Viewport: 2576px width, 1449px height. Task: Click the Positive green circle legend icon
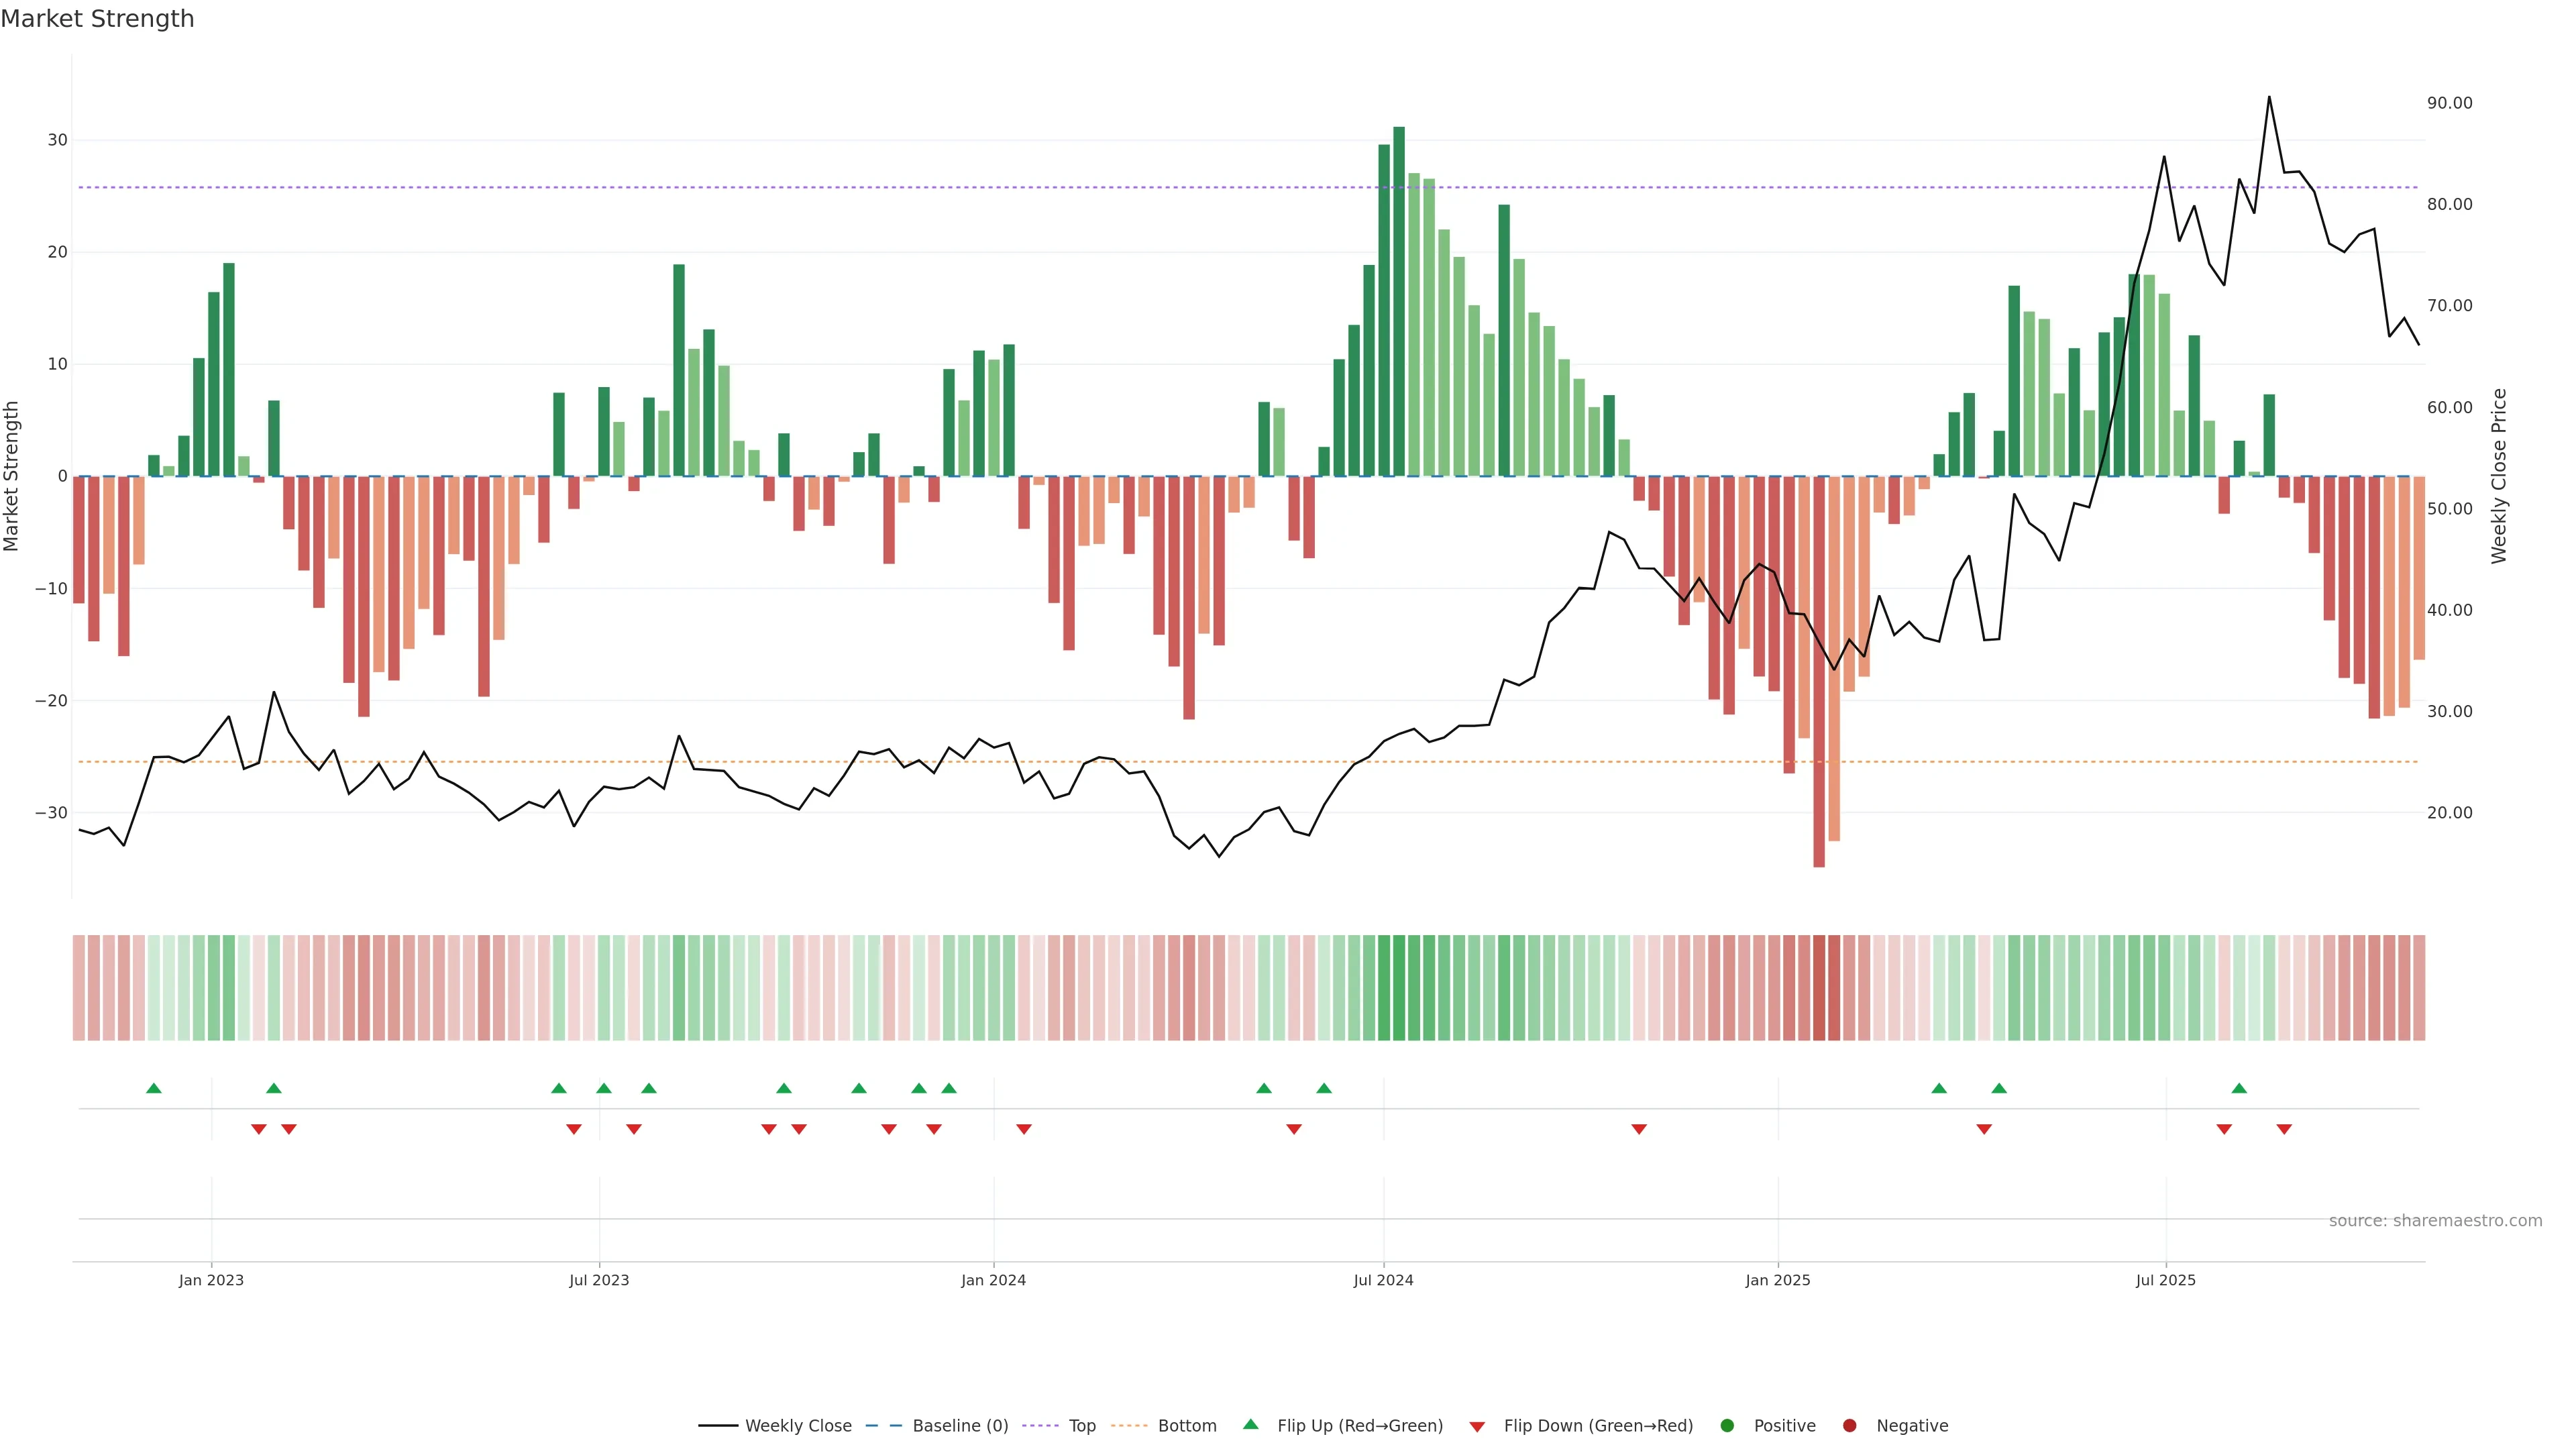pyautogui.click(x=1727, y=1425)
